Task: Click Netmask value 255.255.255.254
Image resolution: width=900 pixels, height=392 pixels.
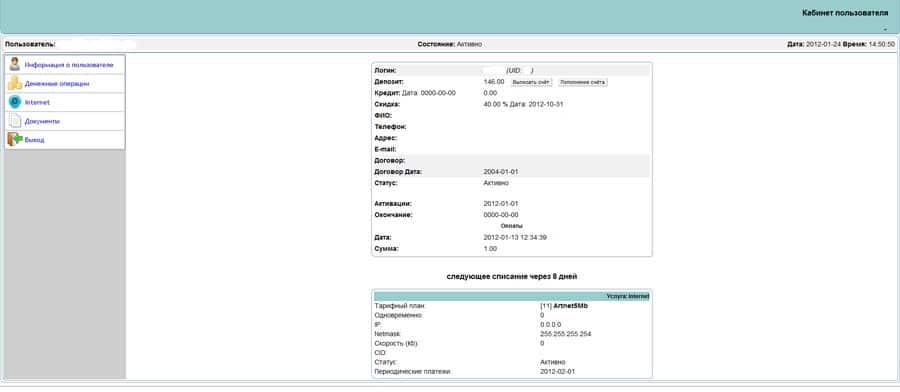Action: (x=566, y=333)
